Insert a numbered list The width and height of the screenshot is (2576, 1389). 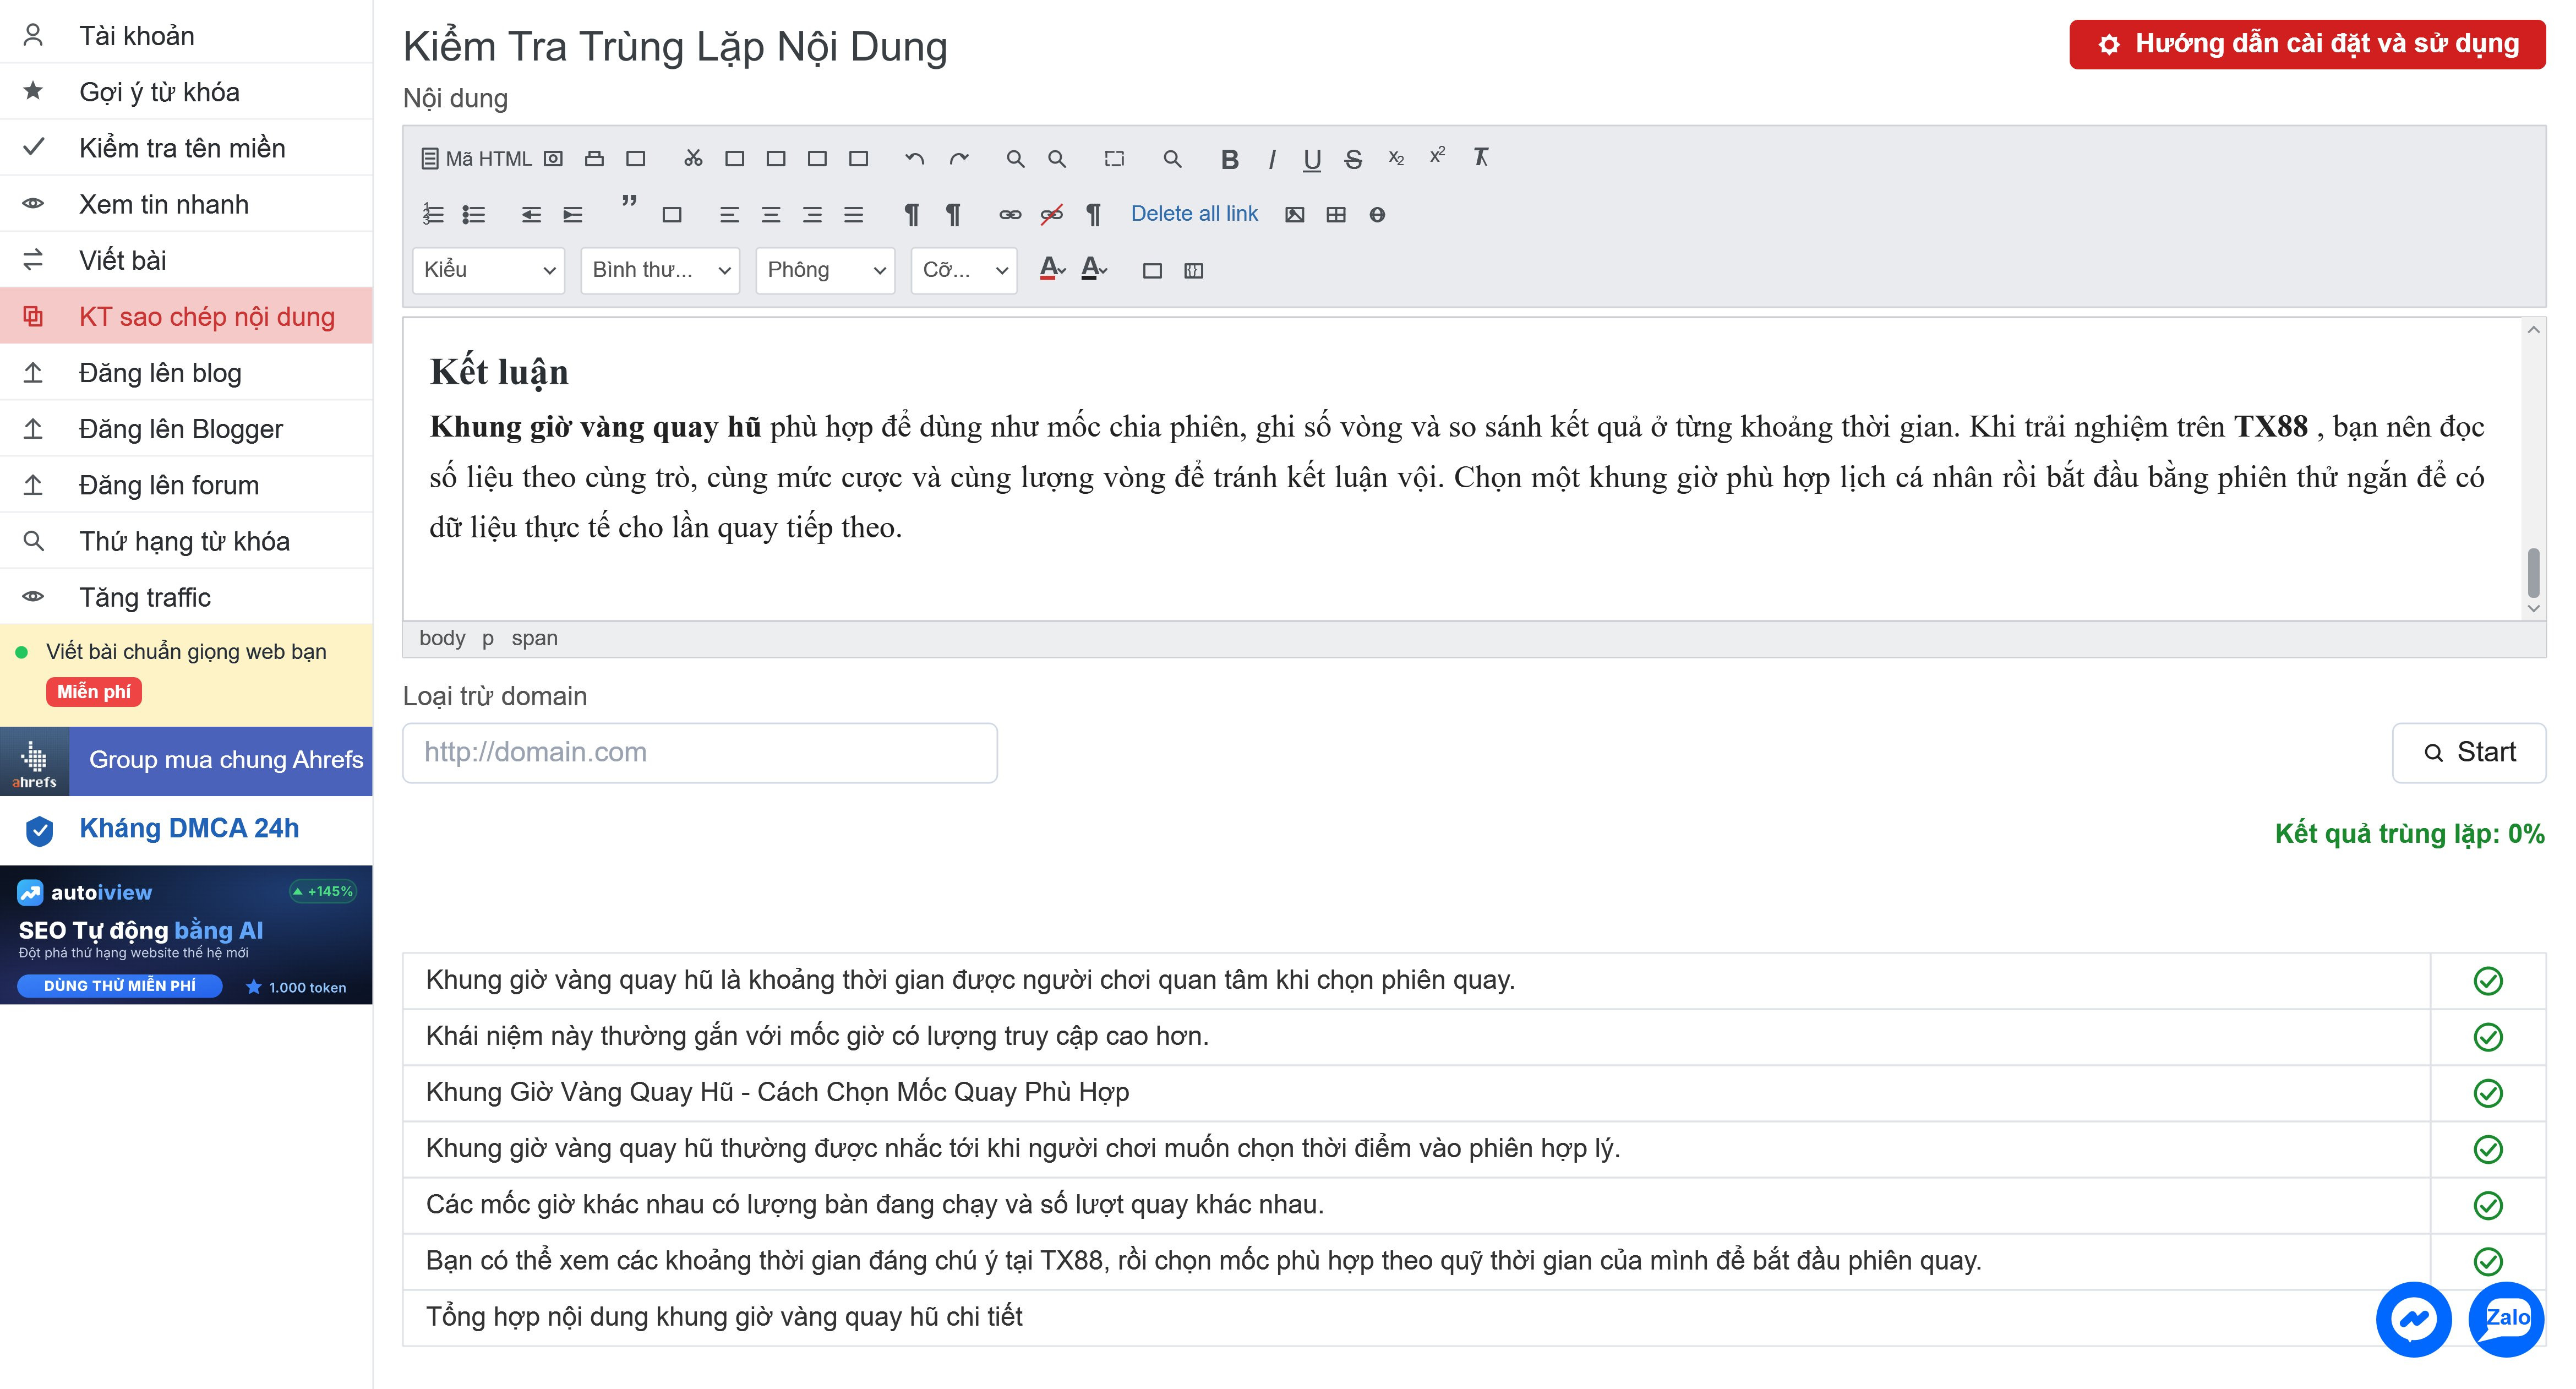[433, 214]
